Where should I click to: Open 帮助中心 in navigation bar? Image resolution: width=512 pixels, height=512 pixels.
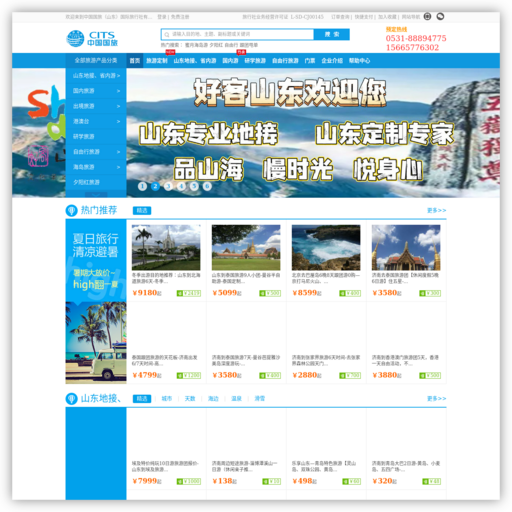[x=359, y=61]
